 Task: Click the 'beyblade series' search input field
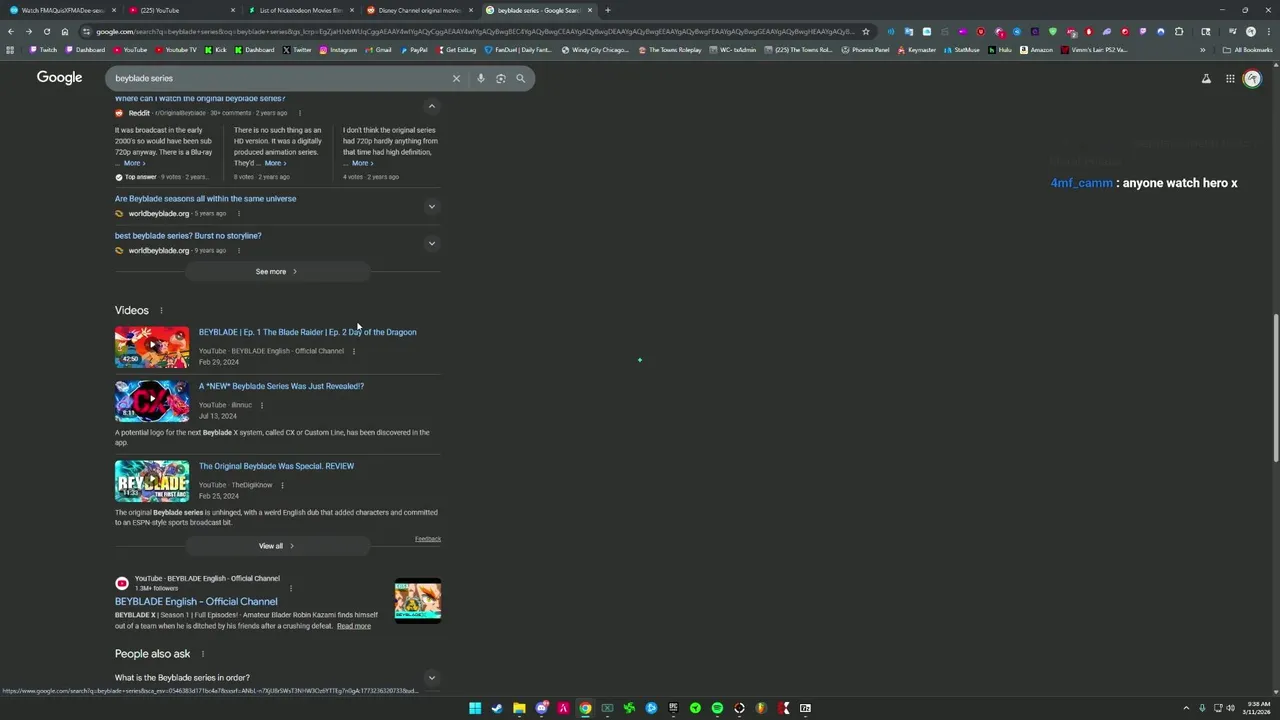(x=278, y=78)
